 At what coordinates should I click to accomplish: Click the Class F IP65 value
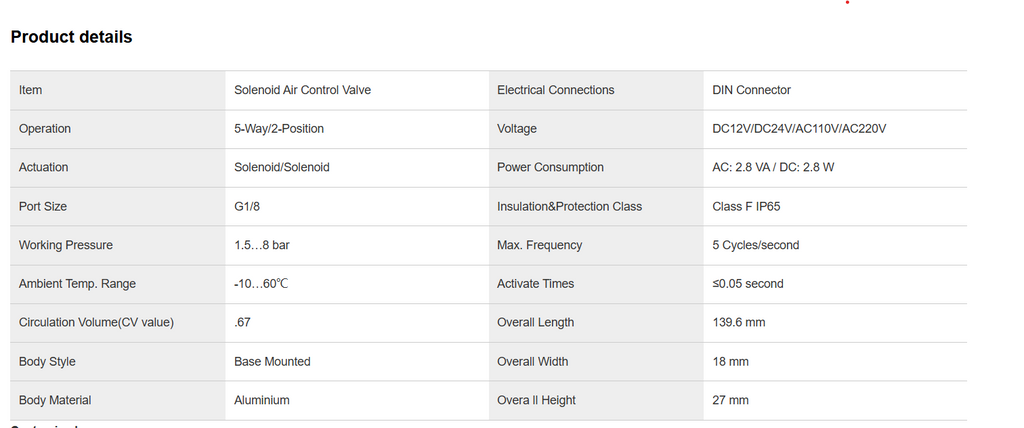click(x=748, y=206)
